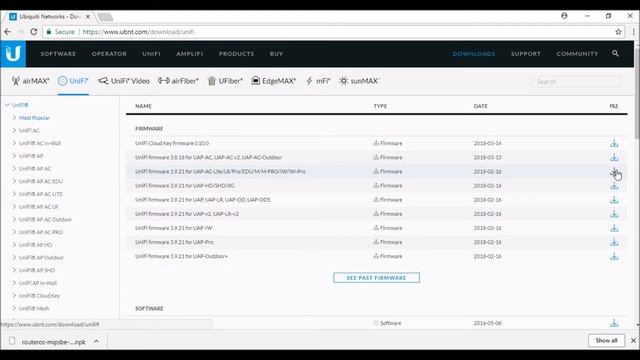Download firmware for UAP-AC-Lite/LR/Pro/EDU file

[614, 171]
